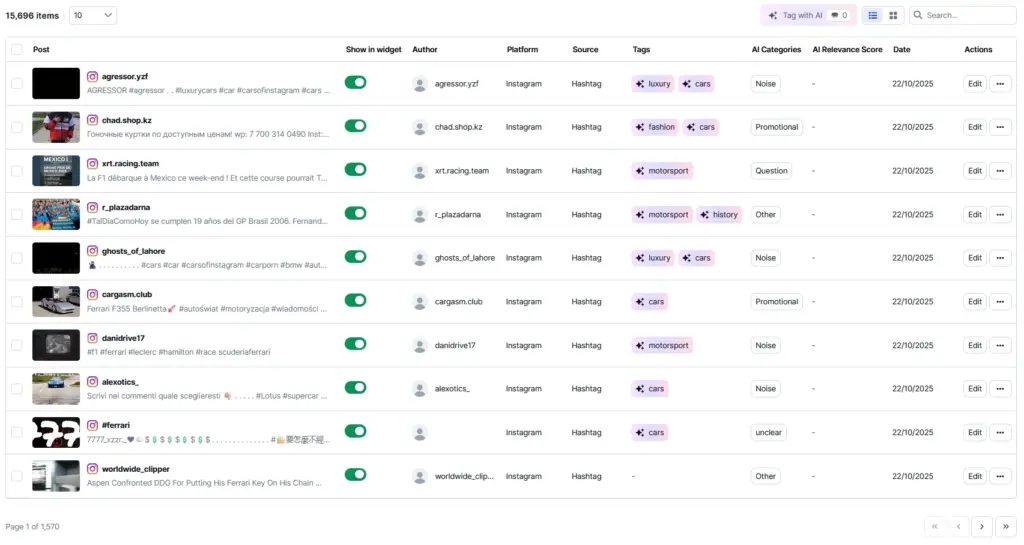Open the items per page dropdown
This screenshot has height=545, width=1024.
tap(93, 16)
